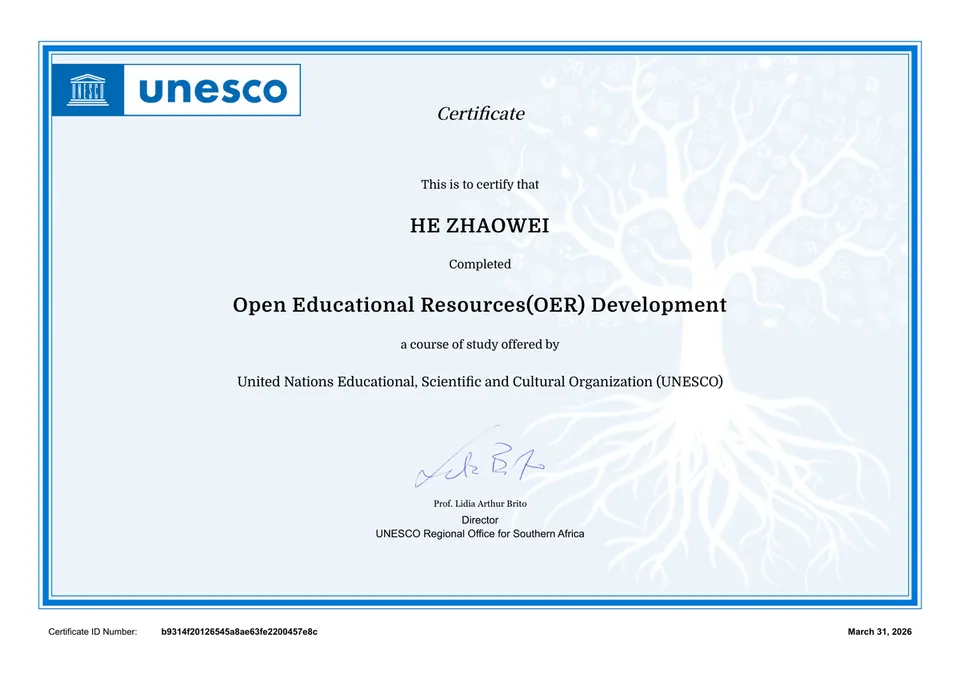
Task: Select certificate ID 'b9314f20126545a8ae63fe2200457e8c'
Action: 239,631
